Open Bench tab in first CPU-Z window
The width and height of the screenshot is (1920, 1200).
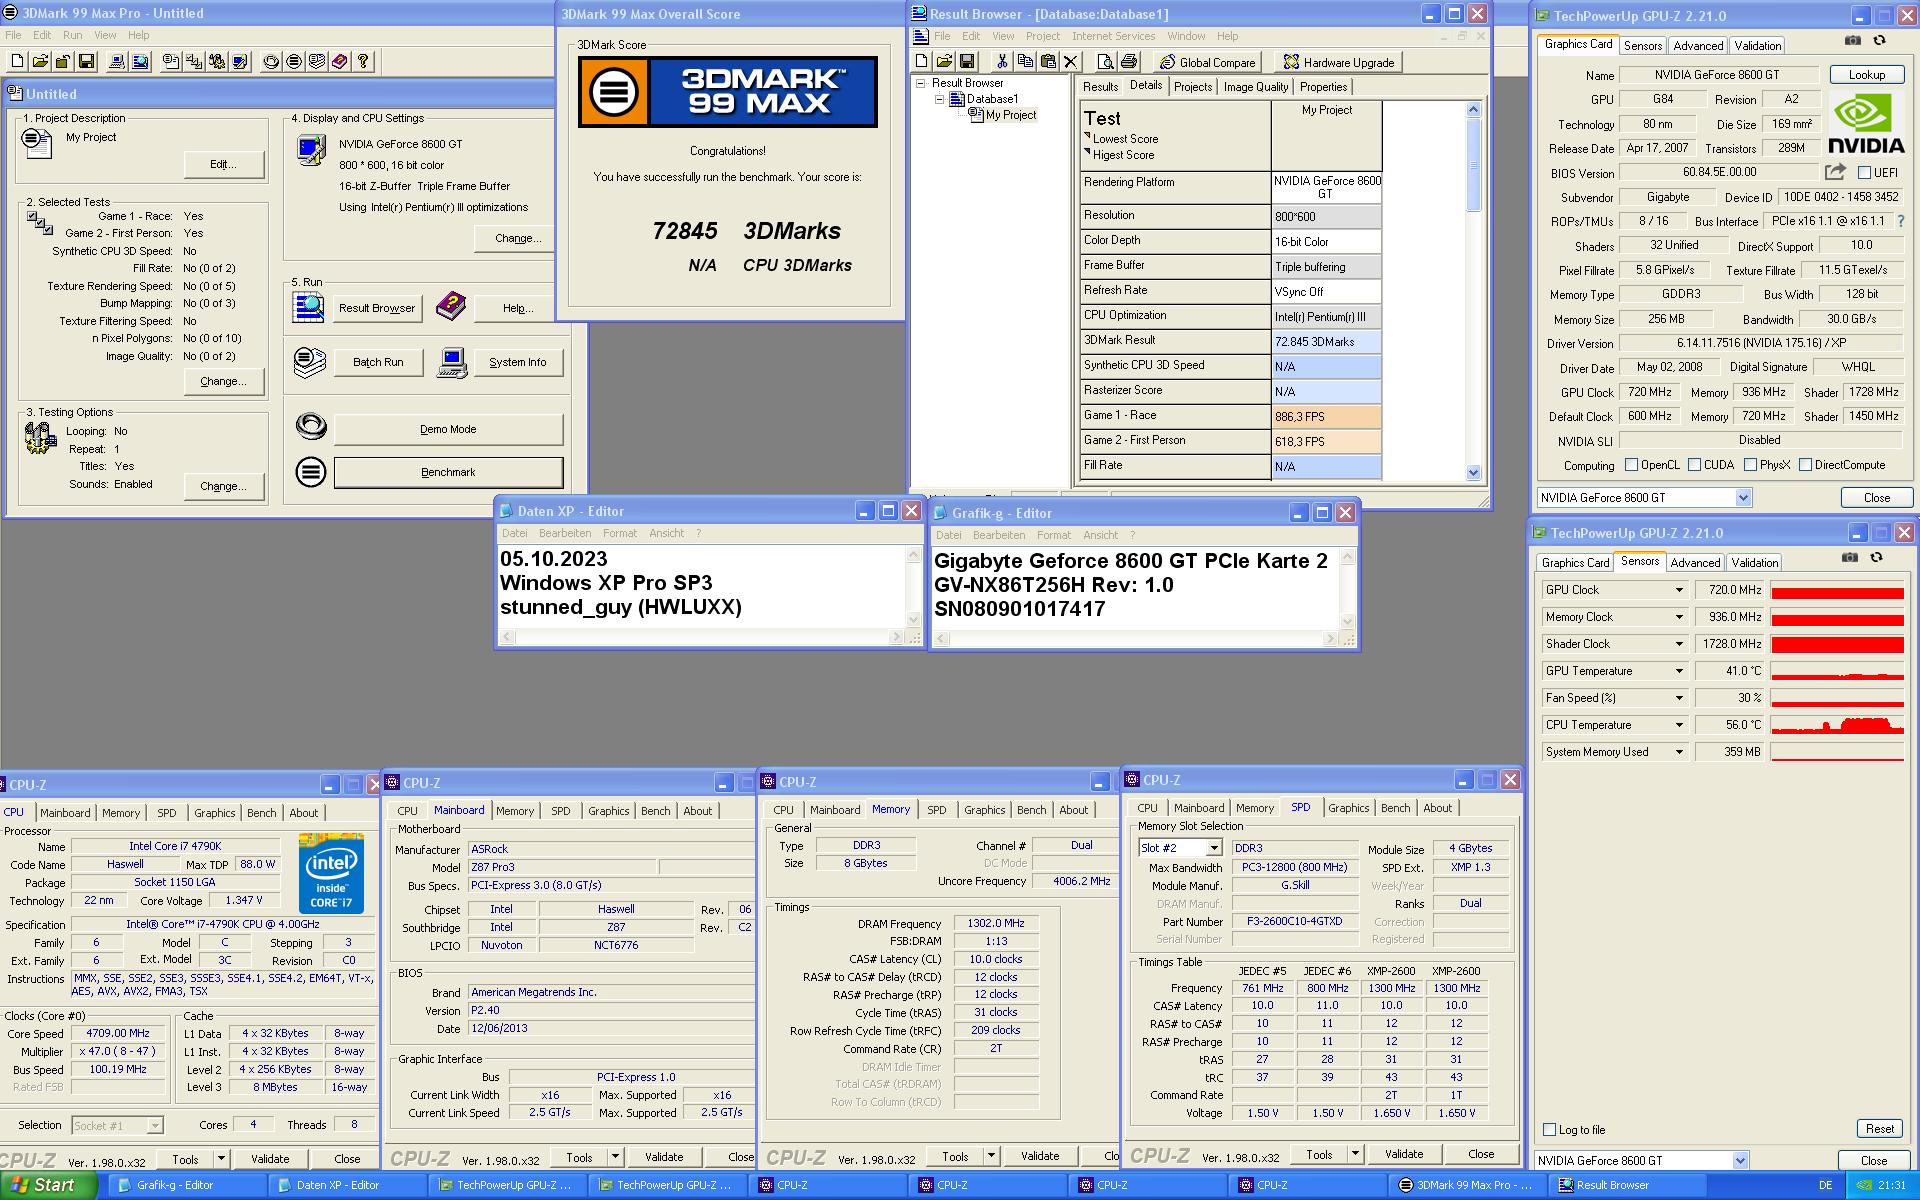262,813
